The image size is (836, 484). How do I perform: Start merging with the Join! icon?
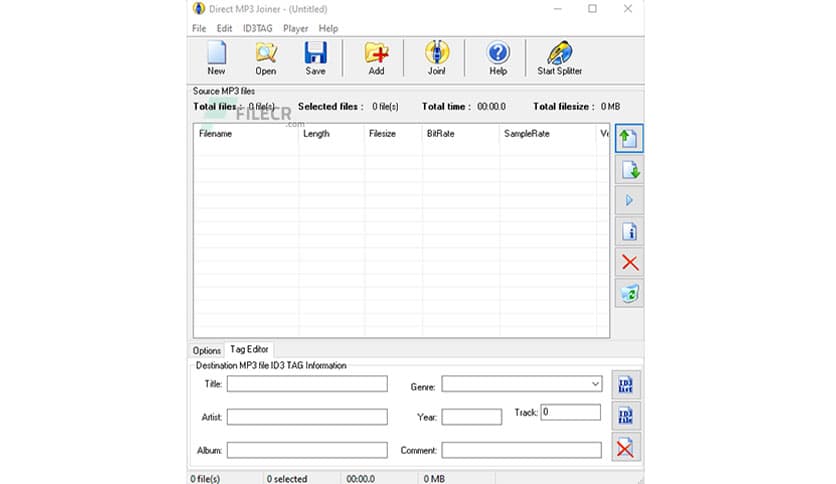coord(437,58)
